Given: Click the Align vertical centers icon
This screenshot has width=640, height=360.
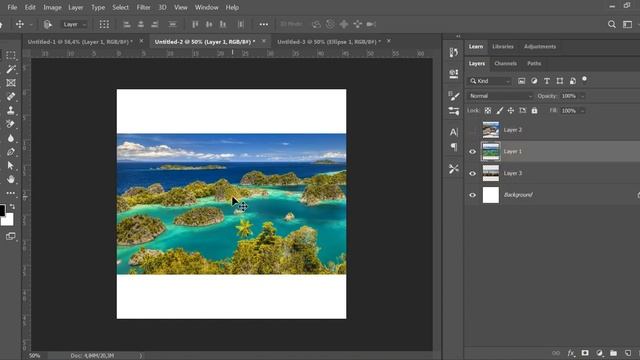Looking at the screenshot, I should click(209, 24).
